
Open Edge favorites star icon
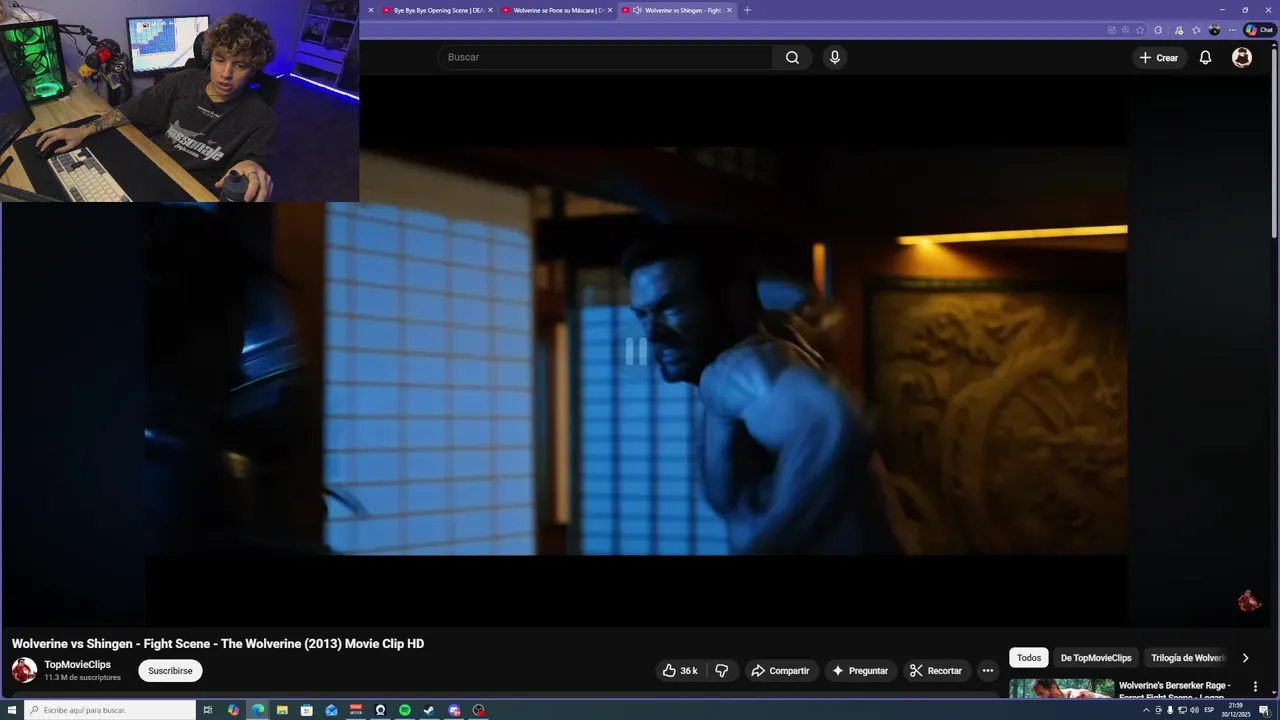click(x=1196, y=30)
